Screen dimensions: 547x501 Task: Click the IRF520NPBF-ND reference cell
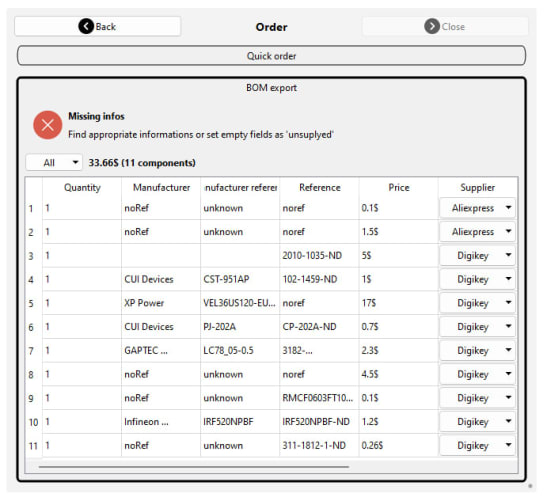click(x=320, y=422)
